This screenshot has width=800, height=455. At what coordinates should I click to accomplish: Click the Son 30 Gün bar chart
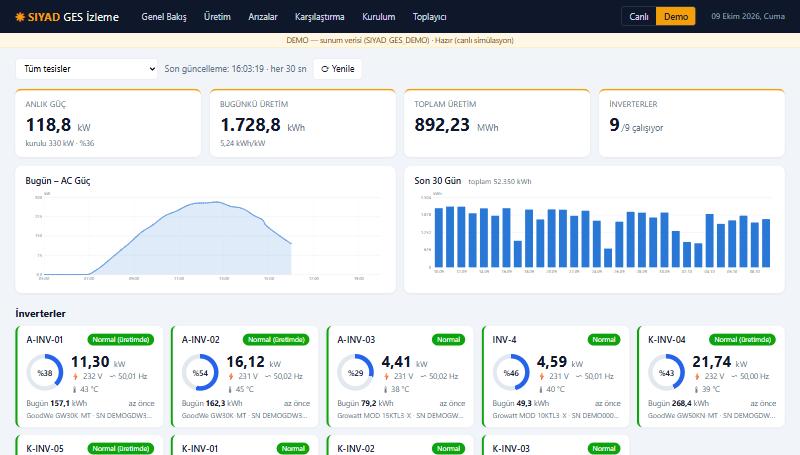[x=594, y=233]
